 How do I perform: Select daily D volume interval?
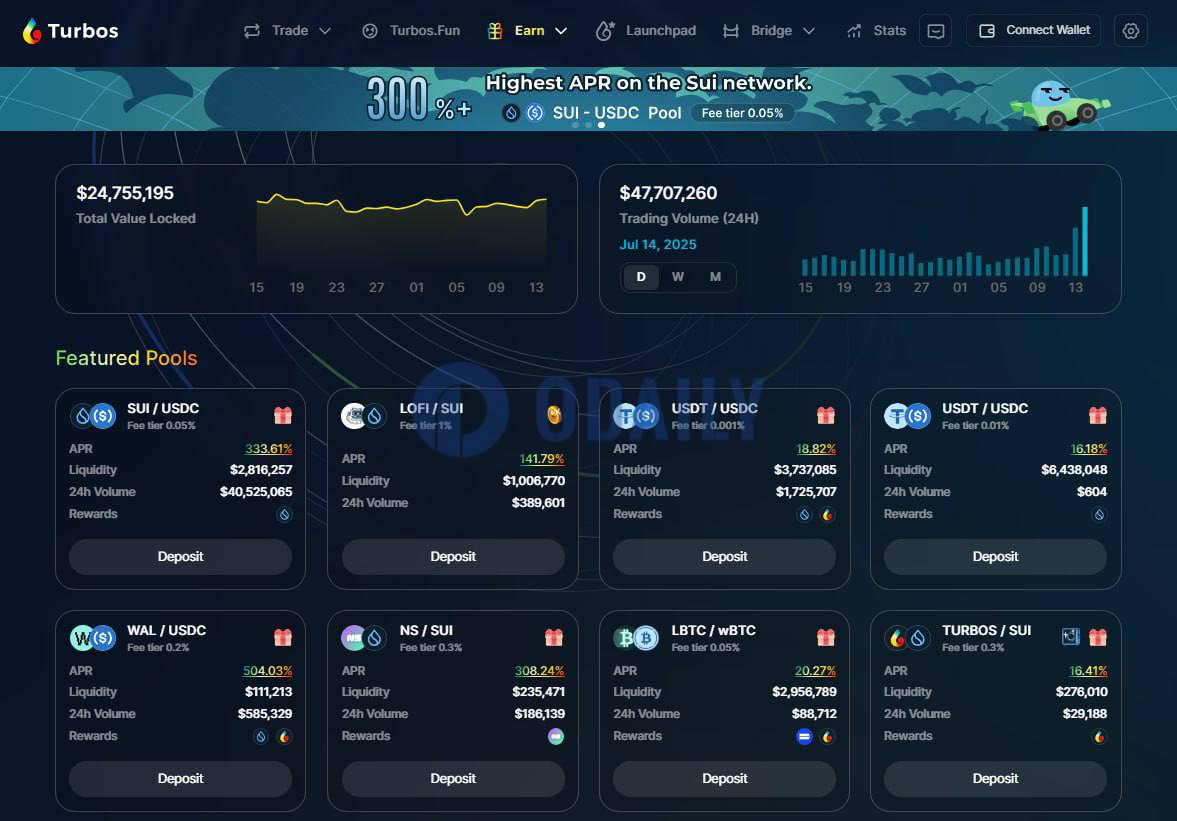[641, 277]
